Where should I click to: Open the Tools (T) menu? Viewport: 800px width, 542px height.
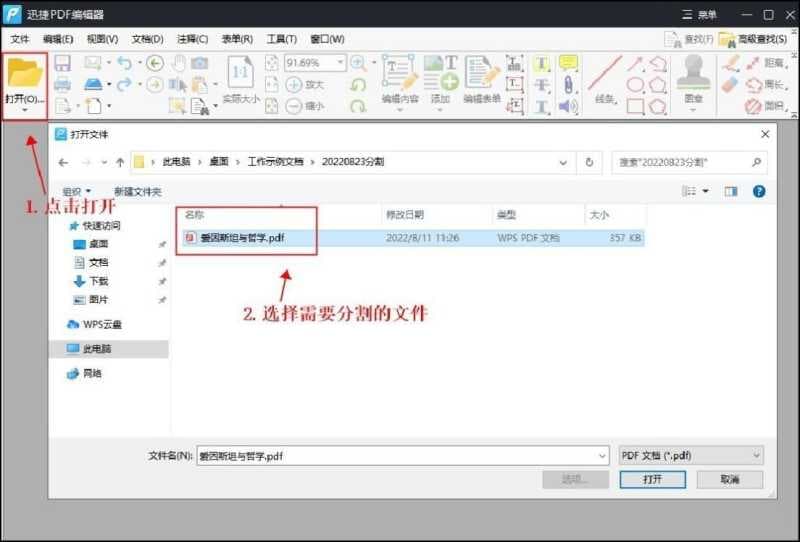282,39
